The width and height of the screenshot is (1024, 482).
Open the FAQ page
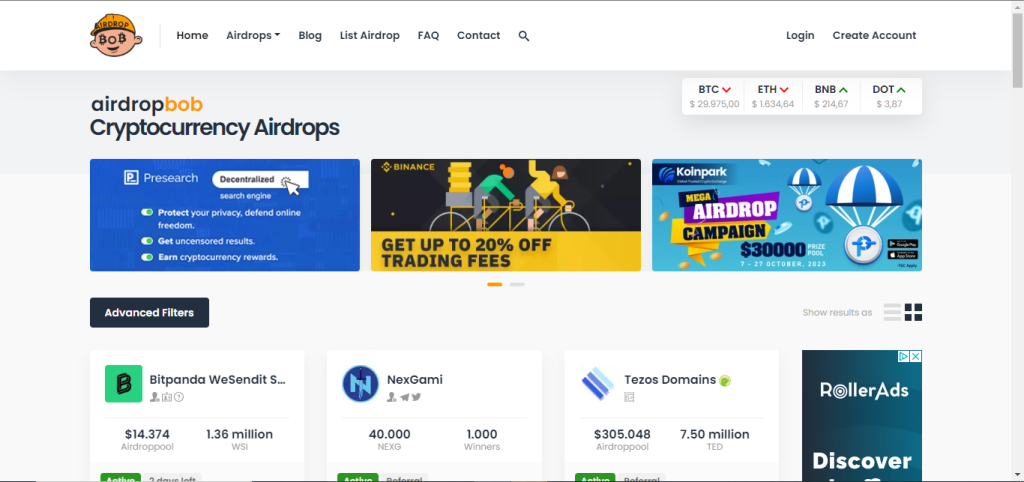428,36
